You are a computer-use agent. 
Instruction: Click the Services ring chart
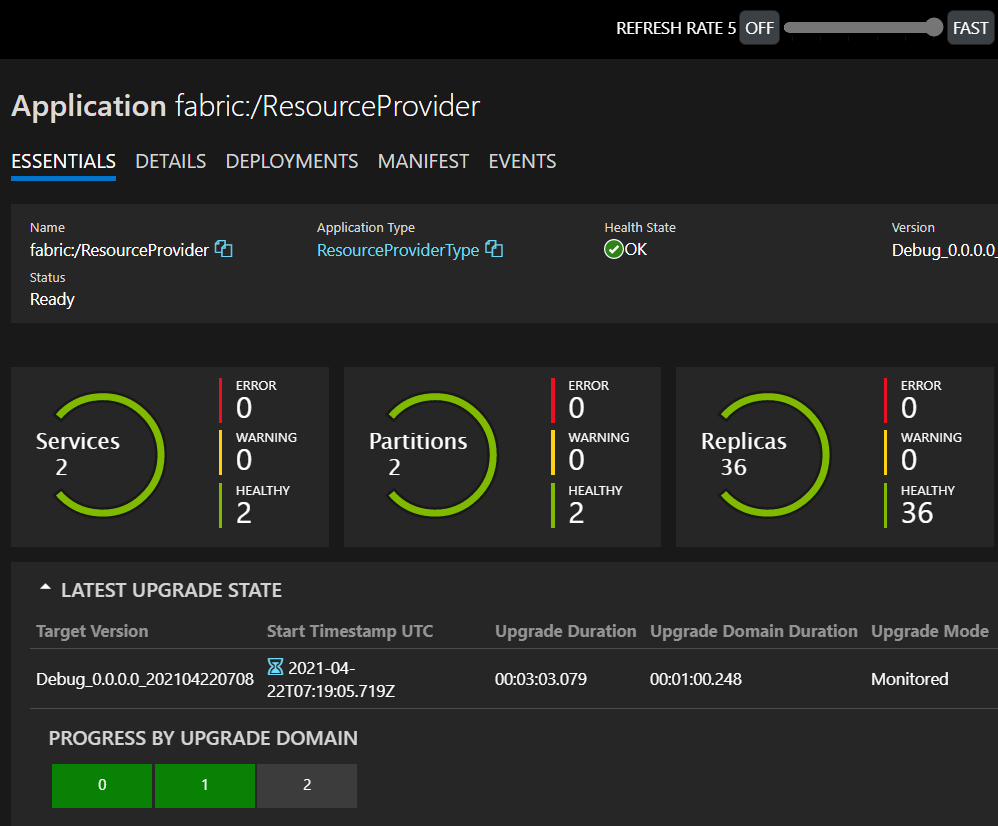pos(102,455)
